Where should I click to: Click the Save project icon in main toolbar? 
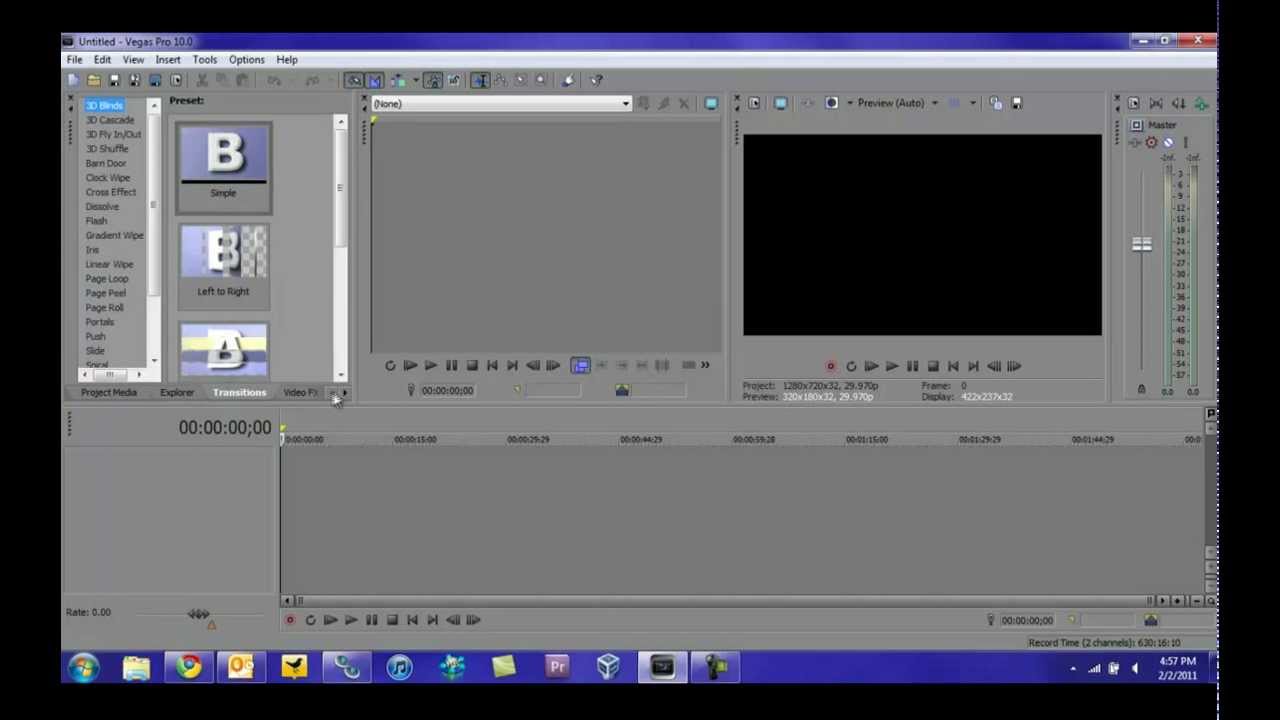114,80
